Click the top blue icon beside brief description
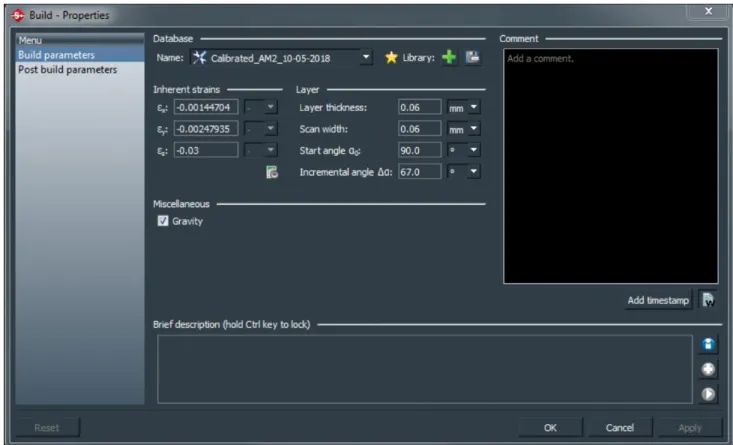 click(708, 345)
